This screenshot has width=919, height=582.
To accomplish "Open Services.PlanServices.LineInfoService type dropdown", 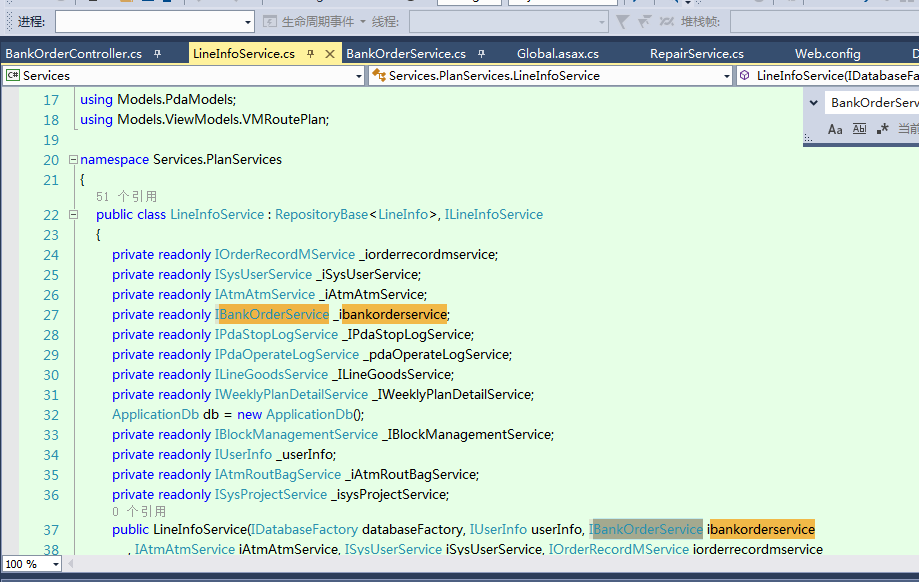I will coord(727,76).
